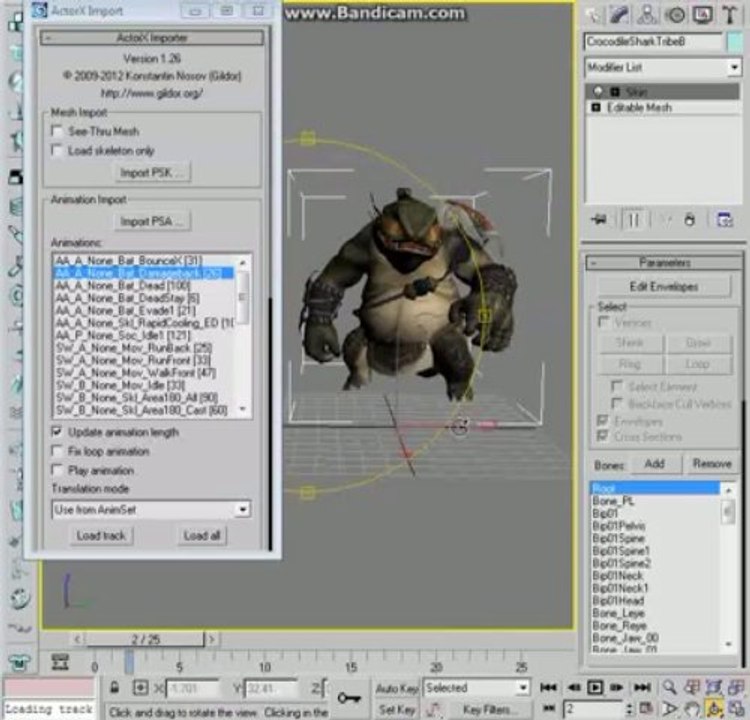The width and height of the screenshot is (750, 720).
Task: Open the Create command panel tab
Action: (593, 15)
